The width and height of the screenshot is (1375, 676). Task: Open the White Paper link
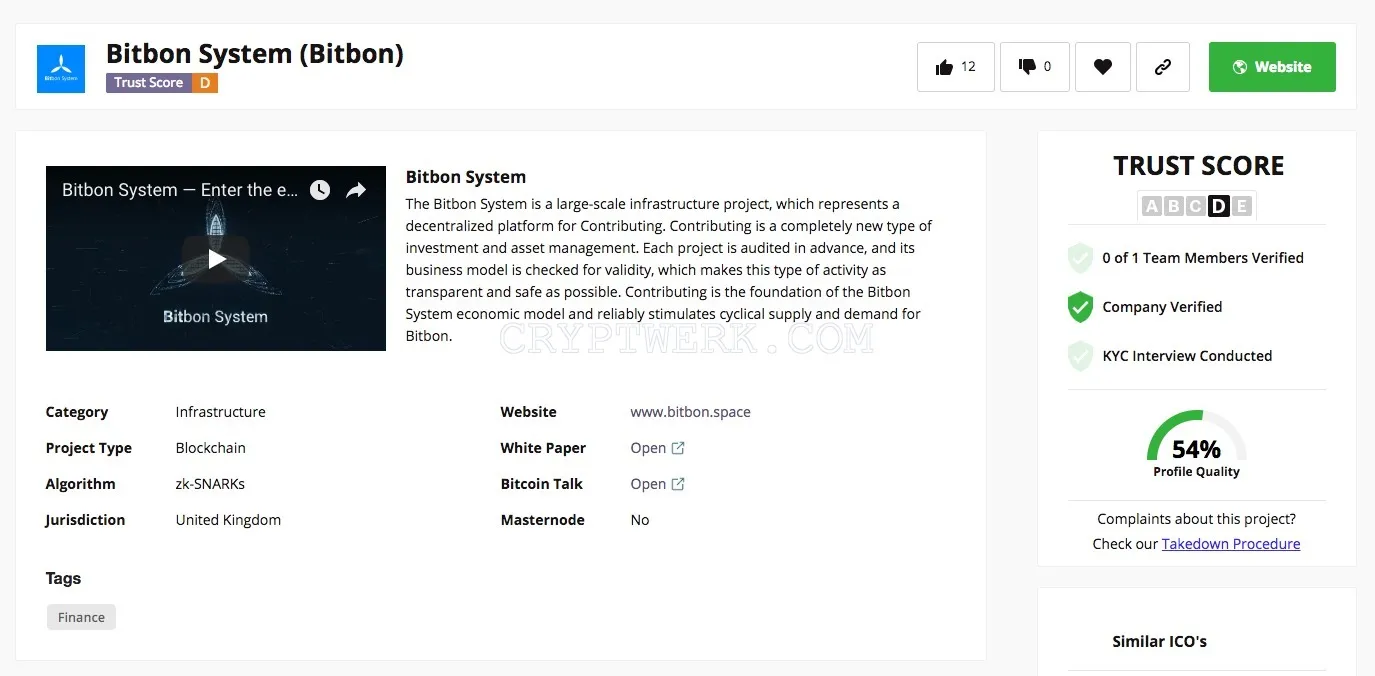point(648,448)
